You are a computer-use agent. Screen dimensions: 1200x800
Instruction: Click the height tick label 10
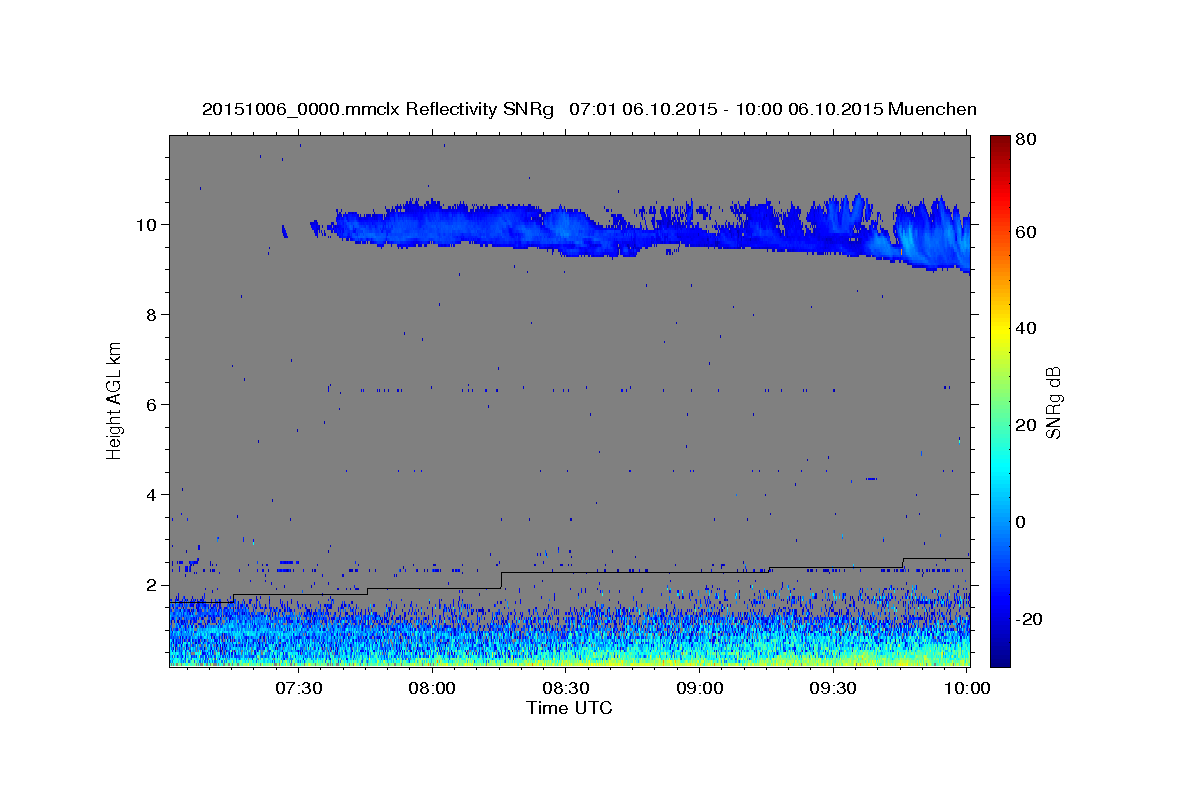[149, 224]
